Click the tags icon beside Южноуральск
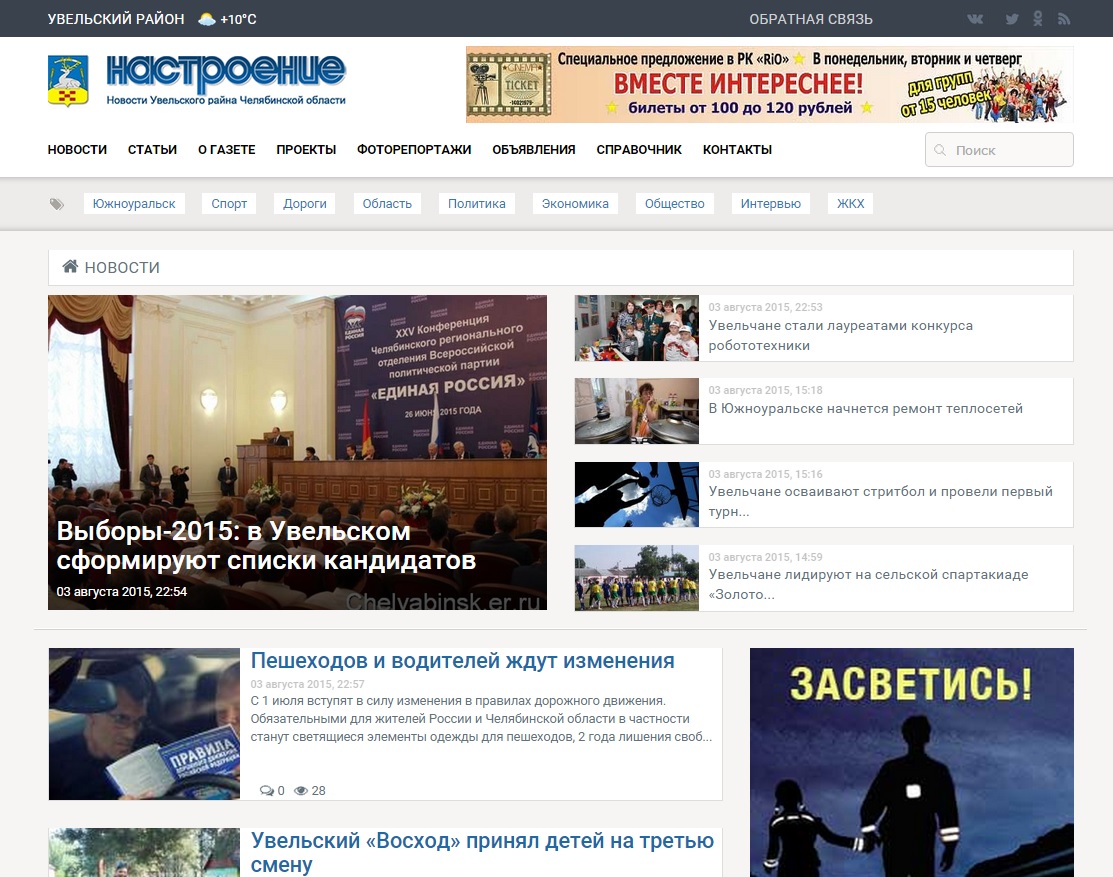Viewport: 1113px width, 877px height. tap(57, 204)
